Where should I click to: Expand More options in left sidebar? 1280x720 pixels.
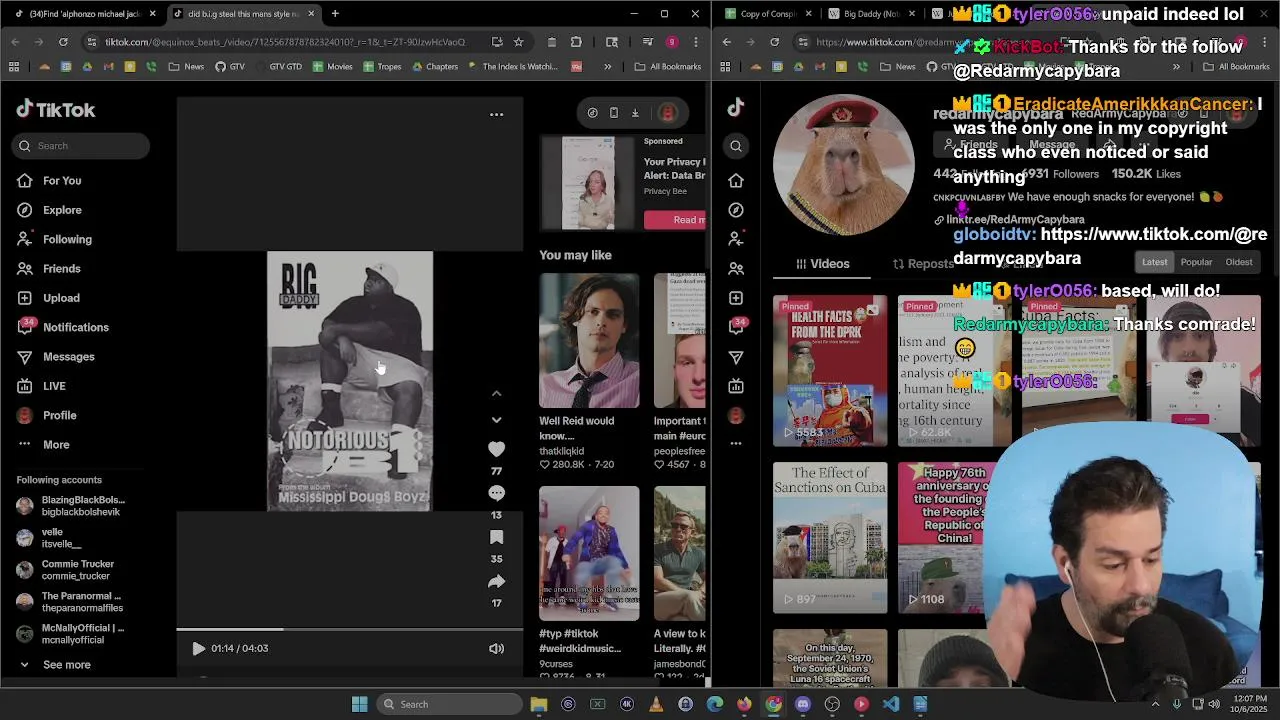point(43,445)
